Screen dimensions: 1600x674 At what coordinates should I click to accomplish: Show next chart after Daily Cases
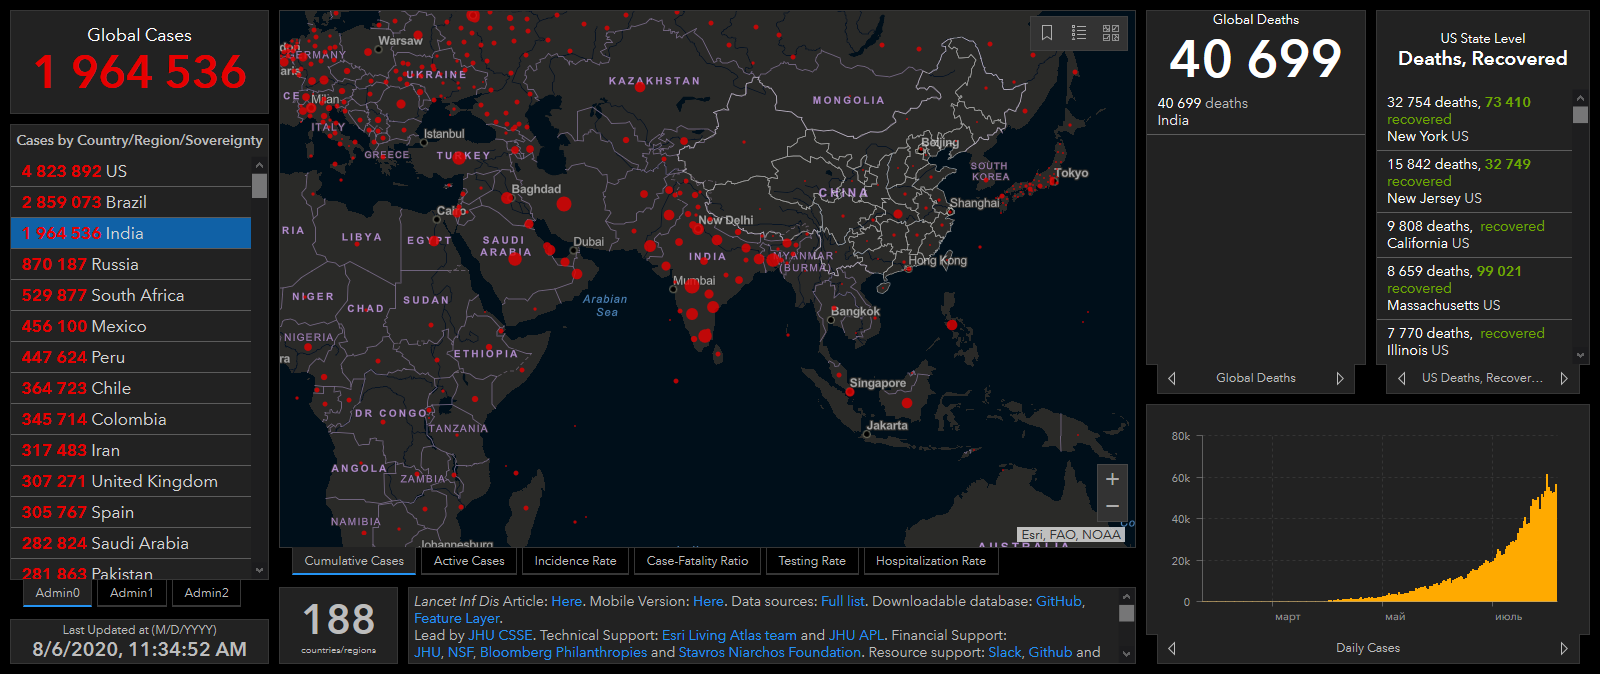click(1564, 648)
